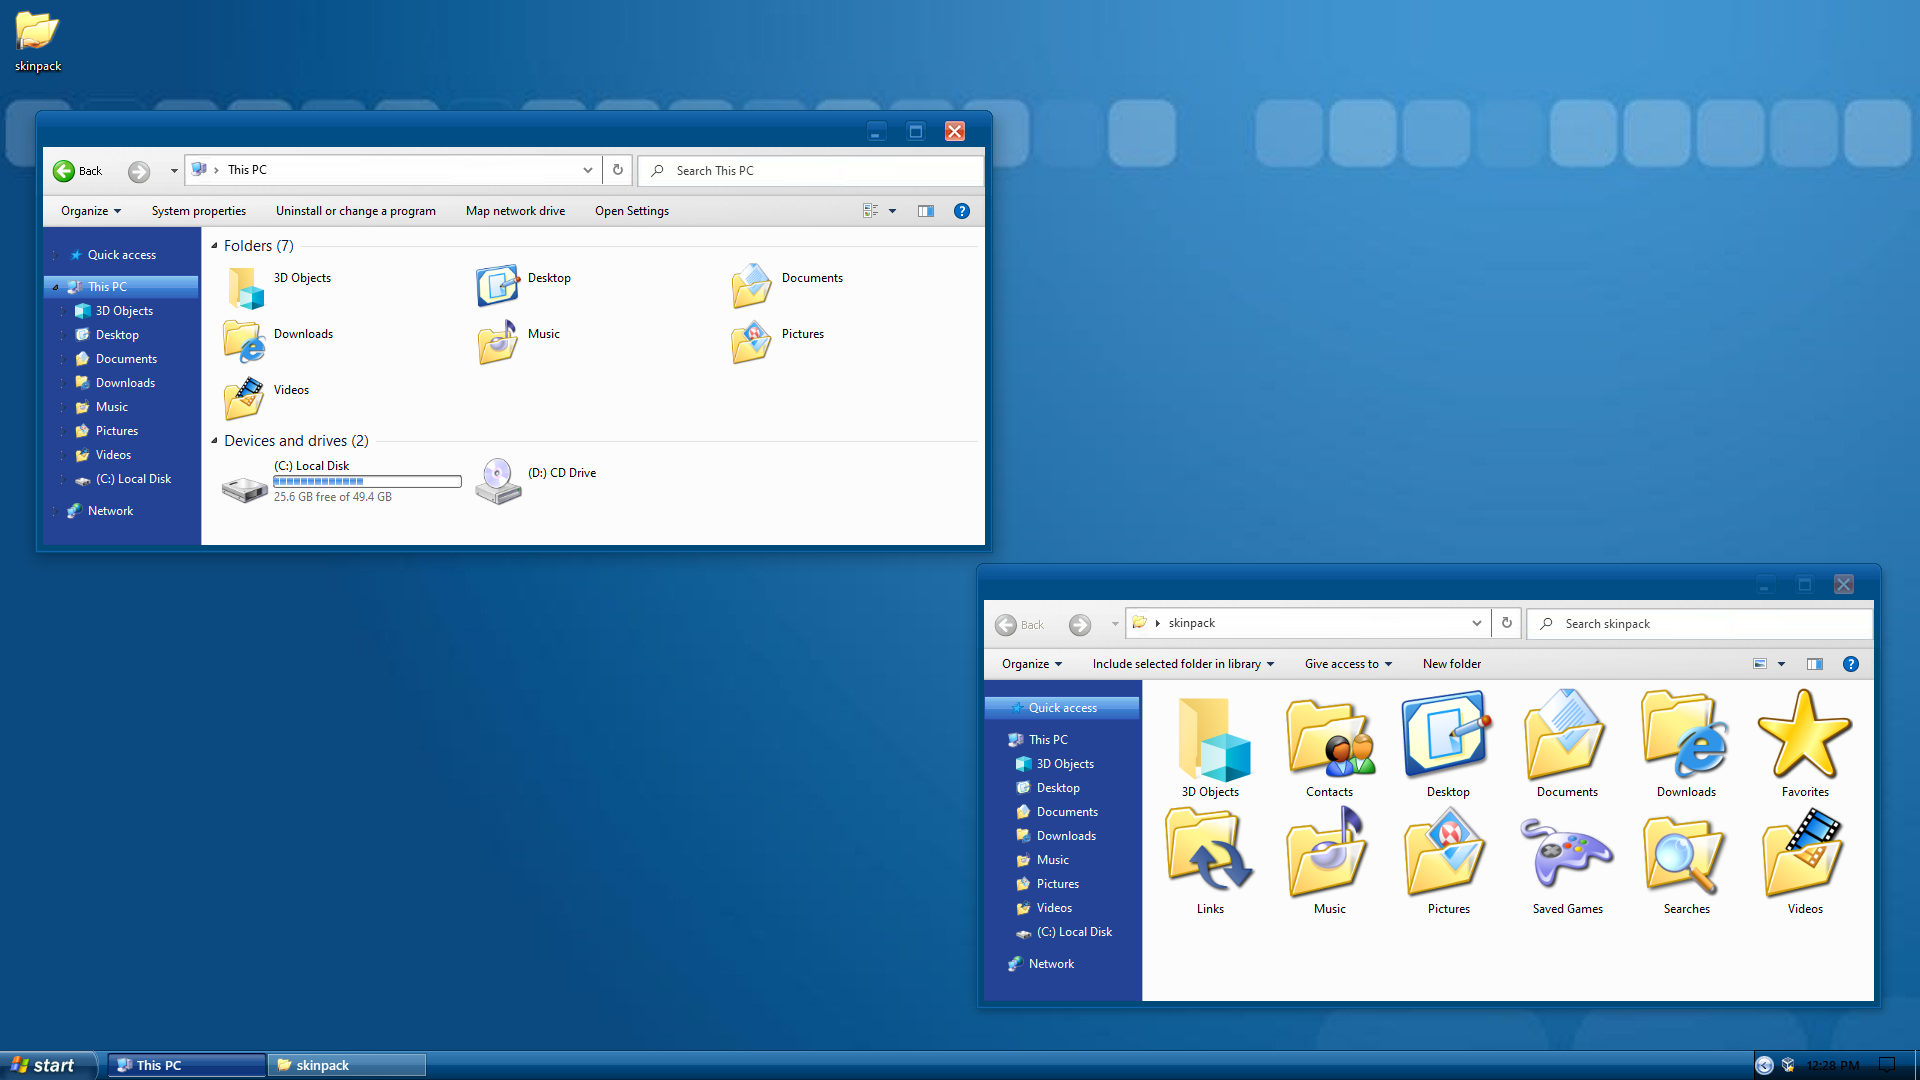Collapse the Devices and drives group
This screenshot has height=1080, width=1920.
pos(214,441)
